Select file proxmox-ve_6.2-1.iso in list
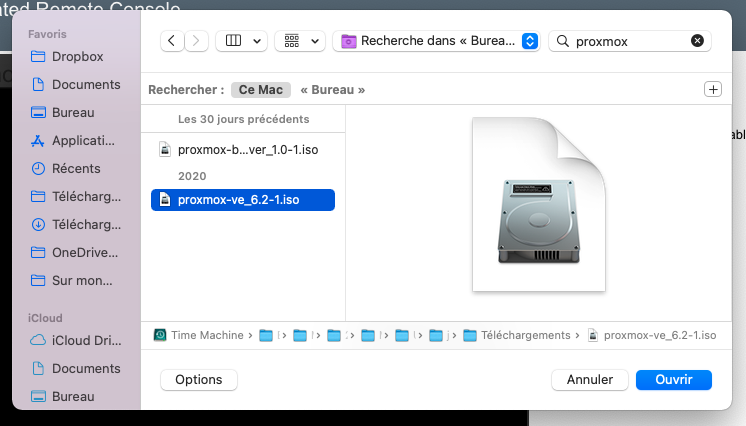The width and height of the screenshot is (746, 426). click(243, 200)
